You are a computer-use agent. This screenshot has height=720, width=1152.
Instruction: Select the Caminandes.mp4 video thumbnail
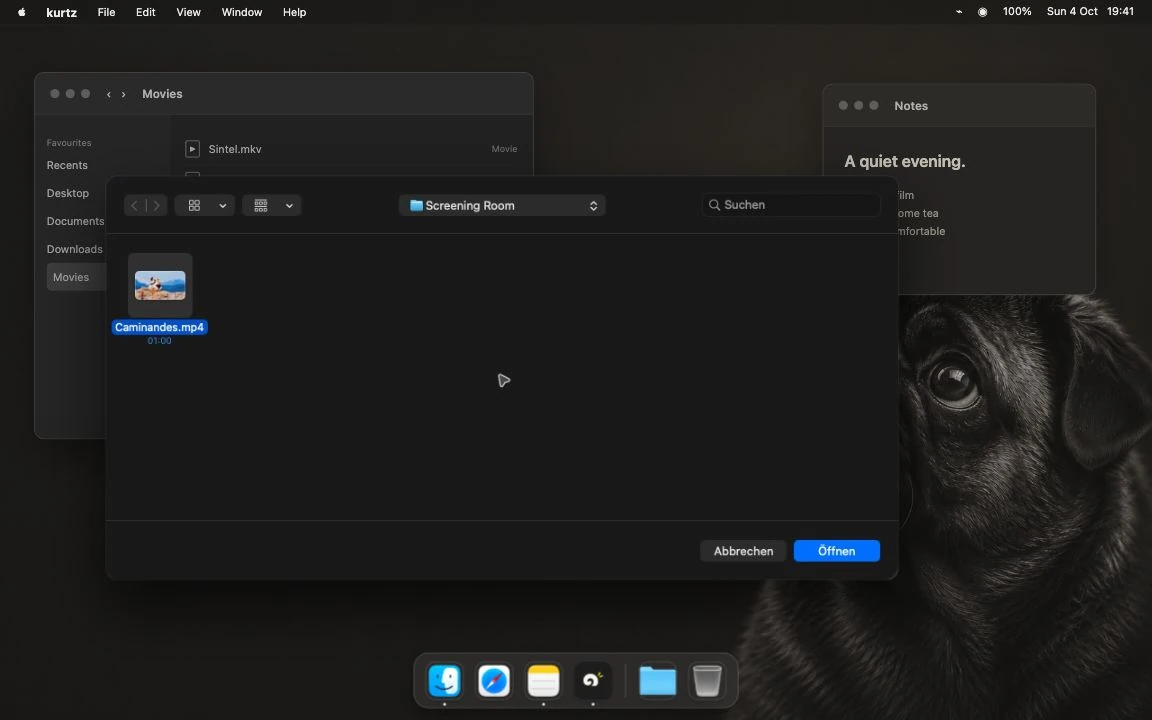[160, 285]
